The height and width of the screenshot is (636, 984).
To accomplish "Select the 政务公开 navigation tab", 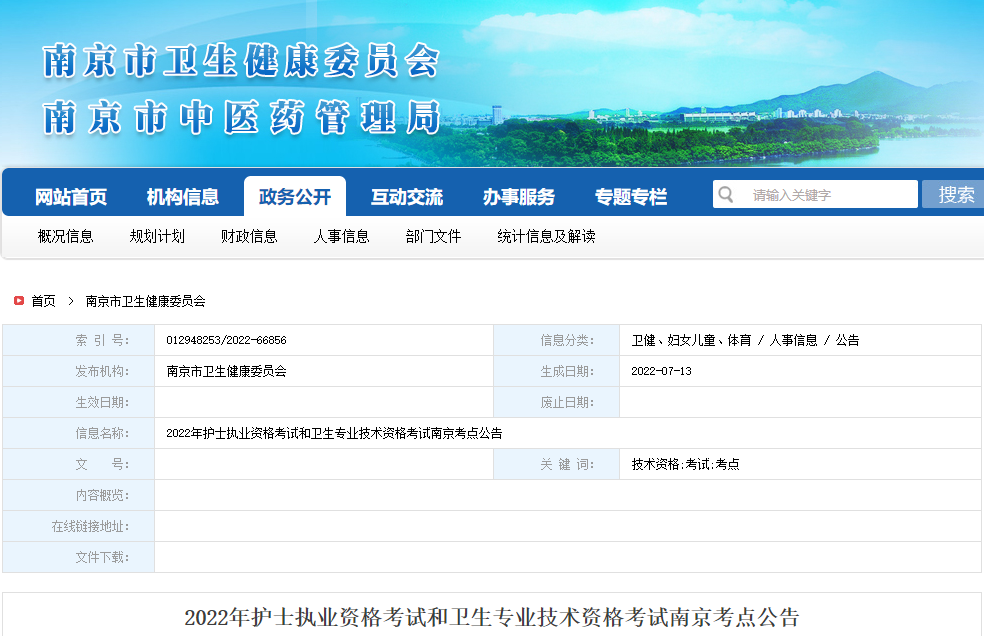I will pos(295,197).
